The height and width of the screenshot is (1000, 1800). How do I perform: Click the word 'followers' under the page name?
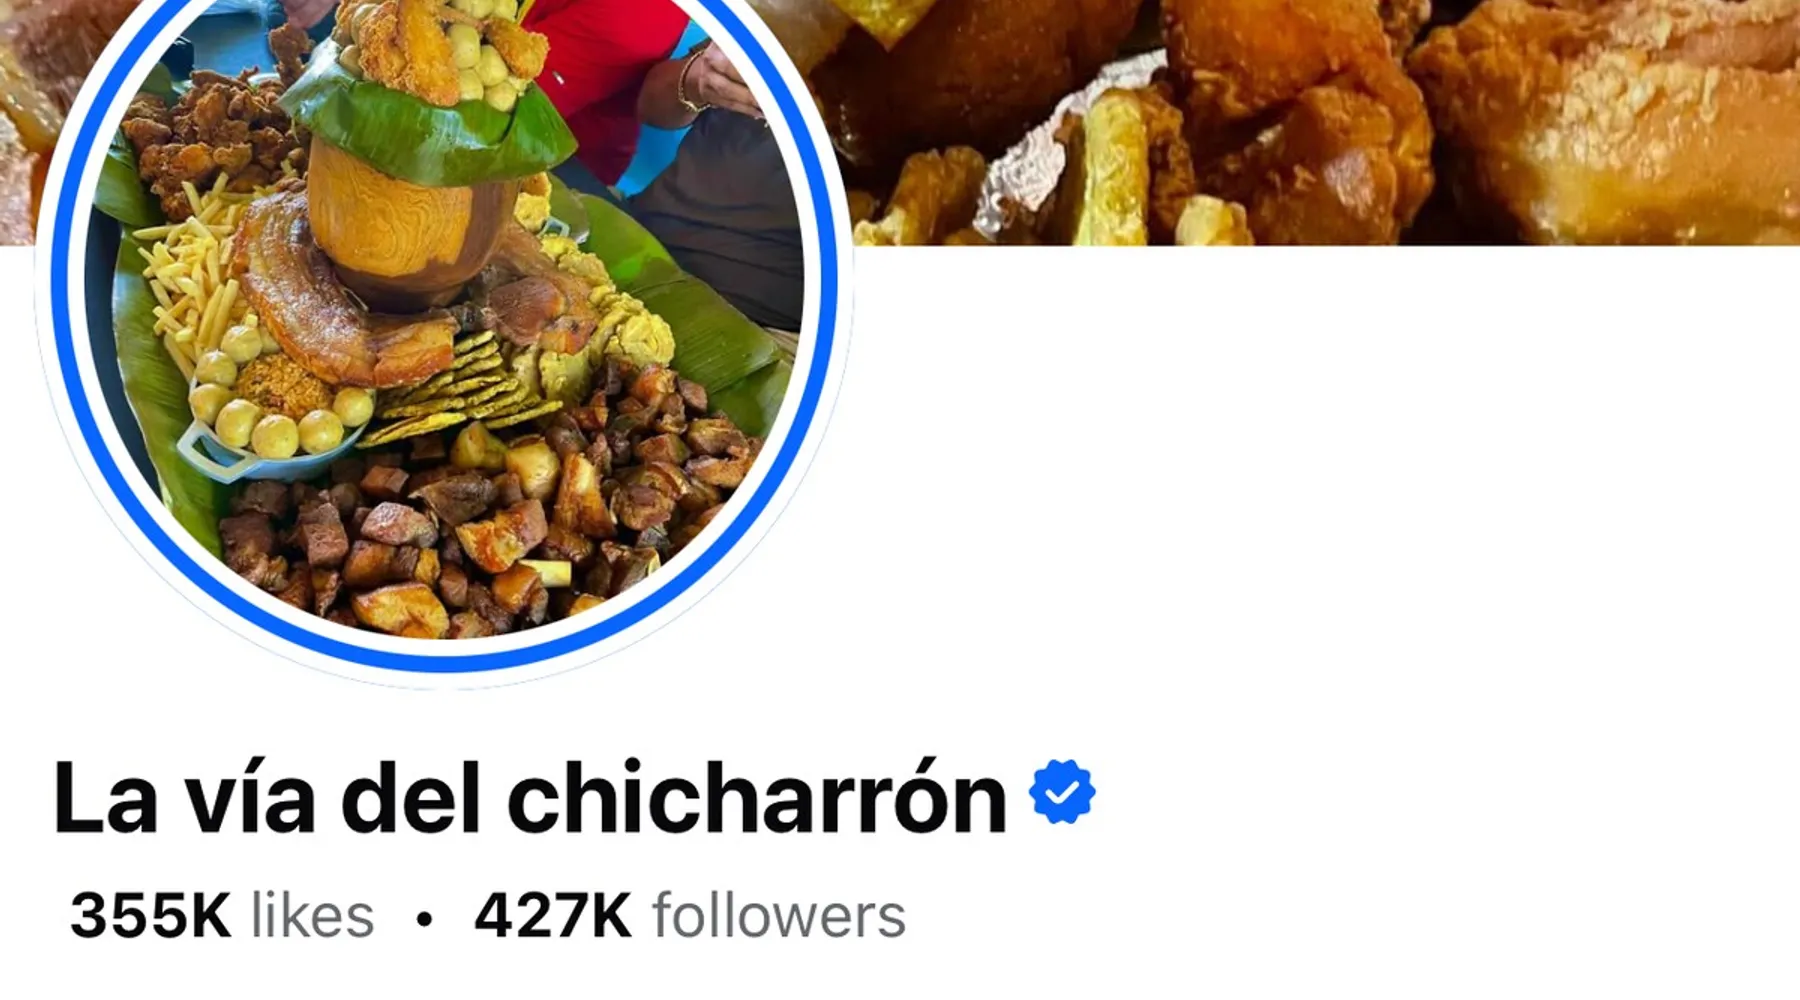(779, 915)
